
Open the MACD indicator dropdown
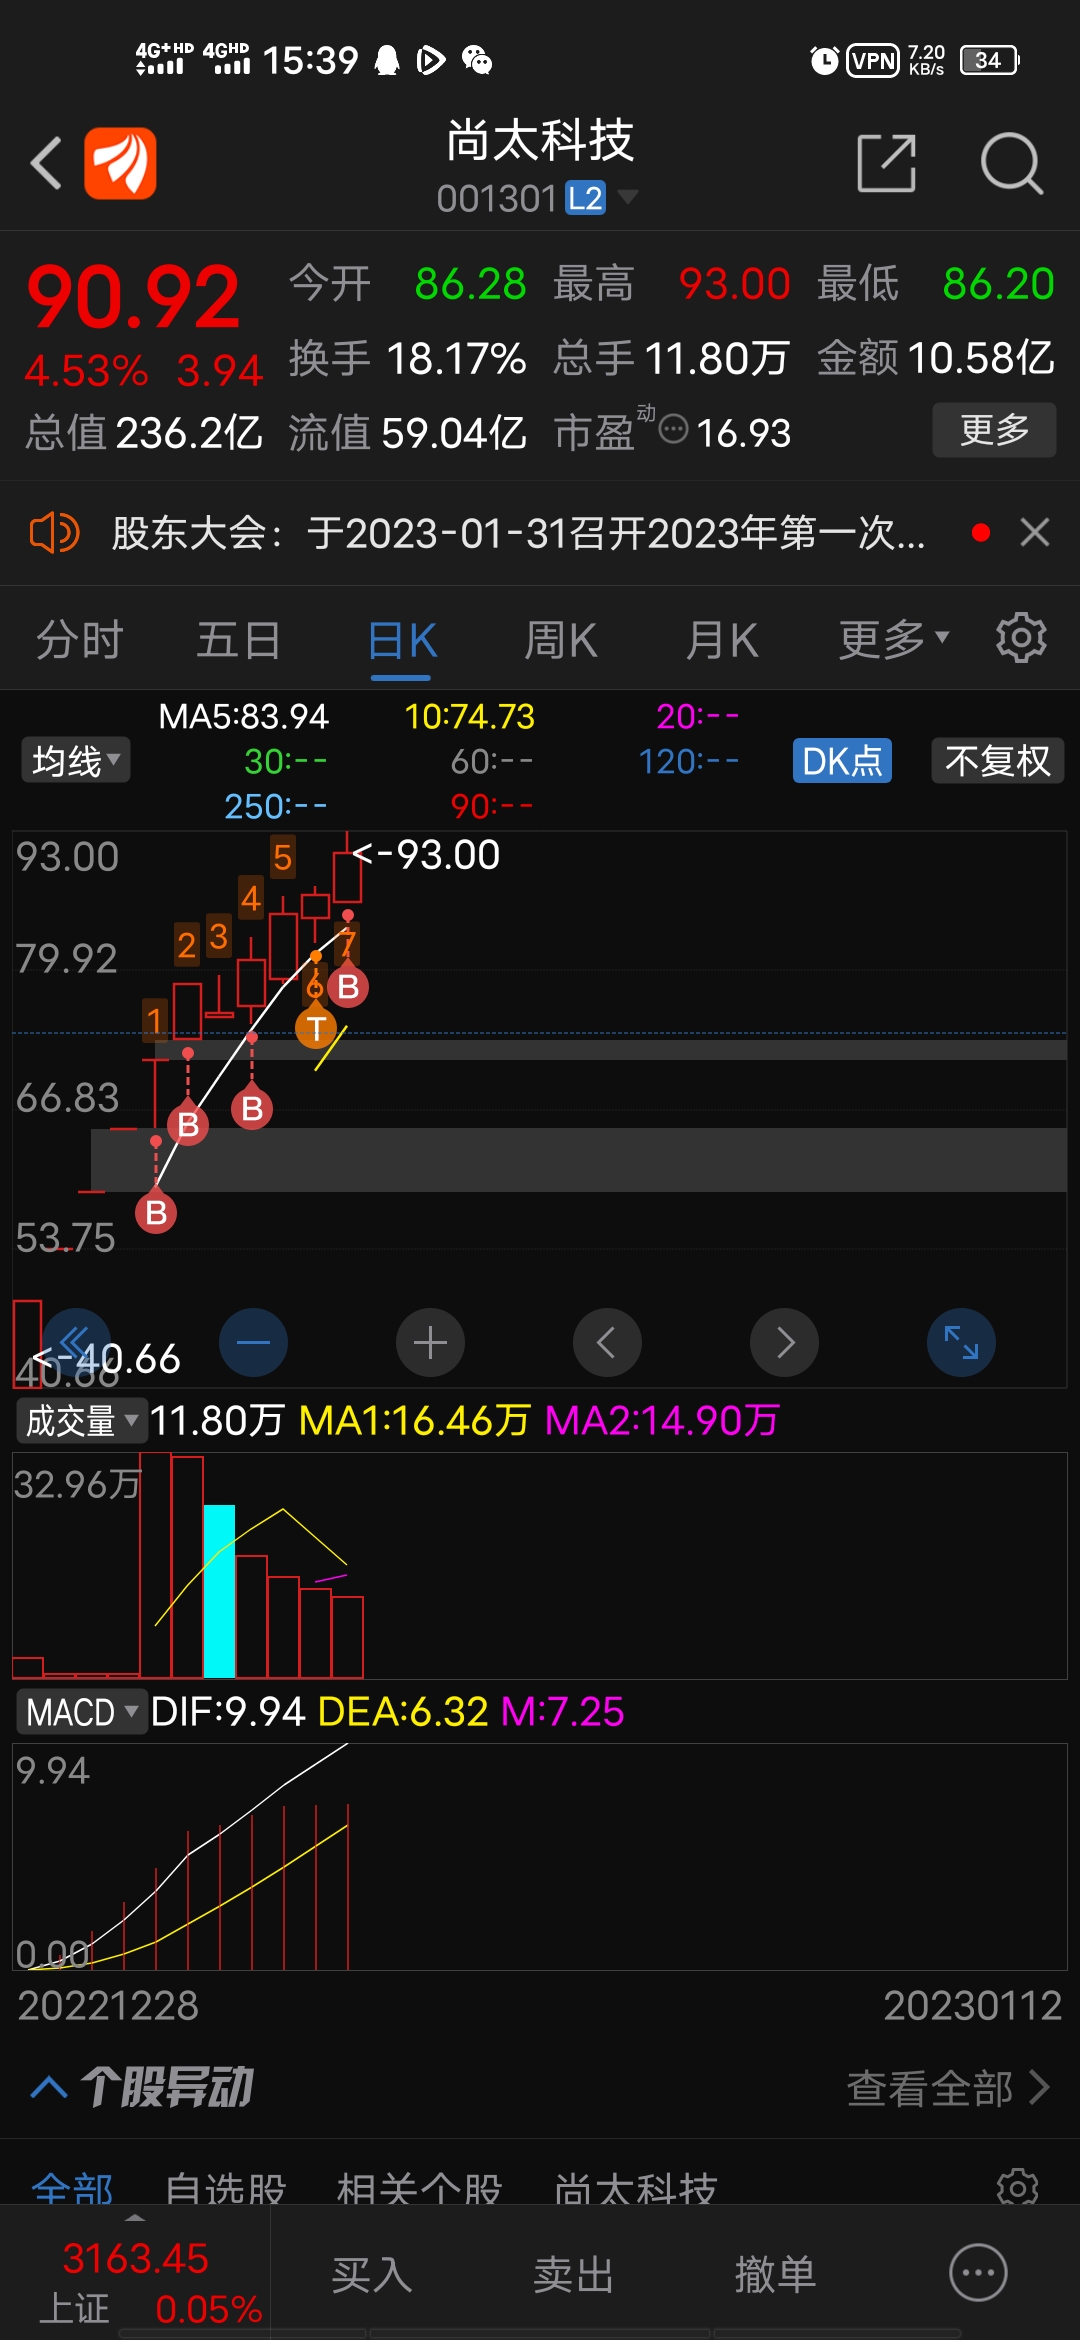81,1712
